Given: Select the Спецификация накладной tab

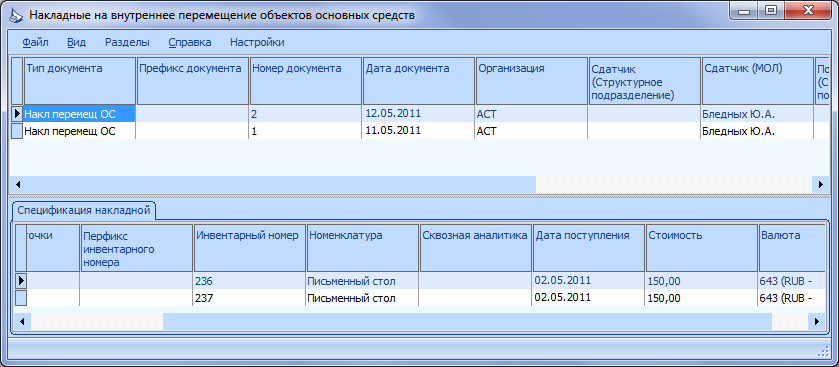Looking at the screenshot, I should [83, 210].
